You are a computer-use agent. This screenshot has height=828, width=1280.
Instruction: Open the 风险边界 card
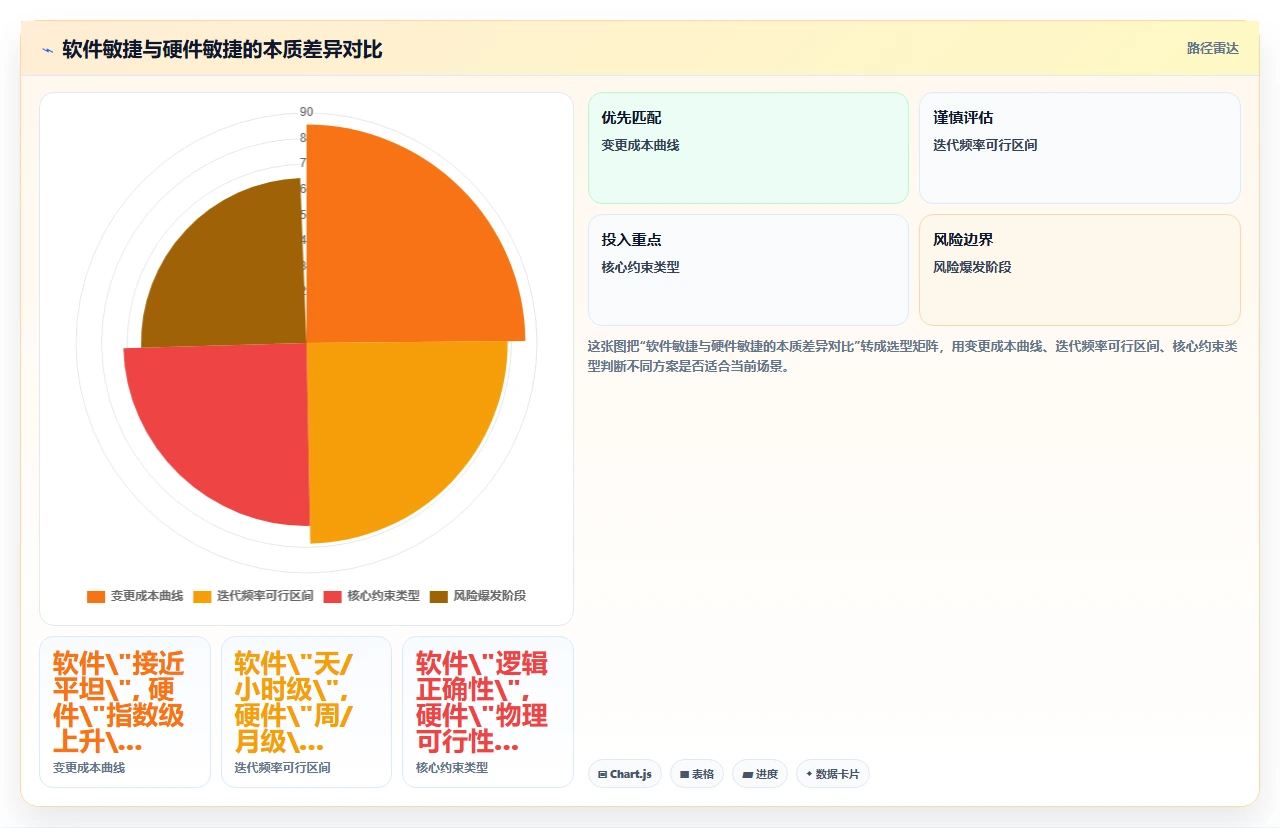coord(1080,270)
